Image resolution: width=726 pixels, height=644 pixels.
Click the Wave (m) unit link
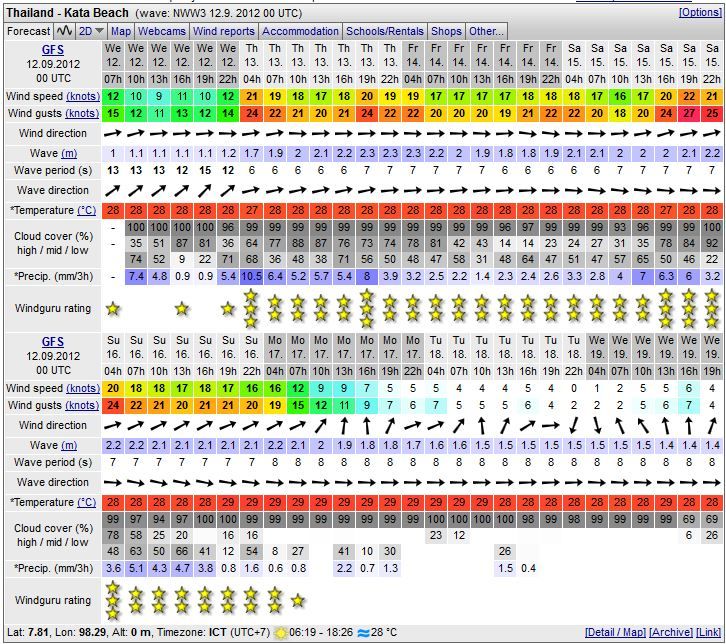click(x=69, y=153)
